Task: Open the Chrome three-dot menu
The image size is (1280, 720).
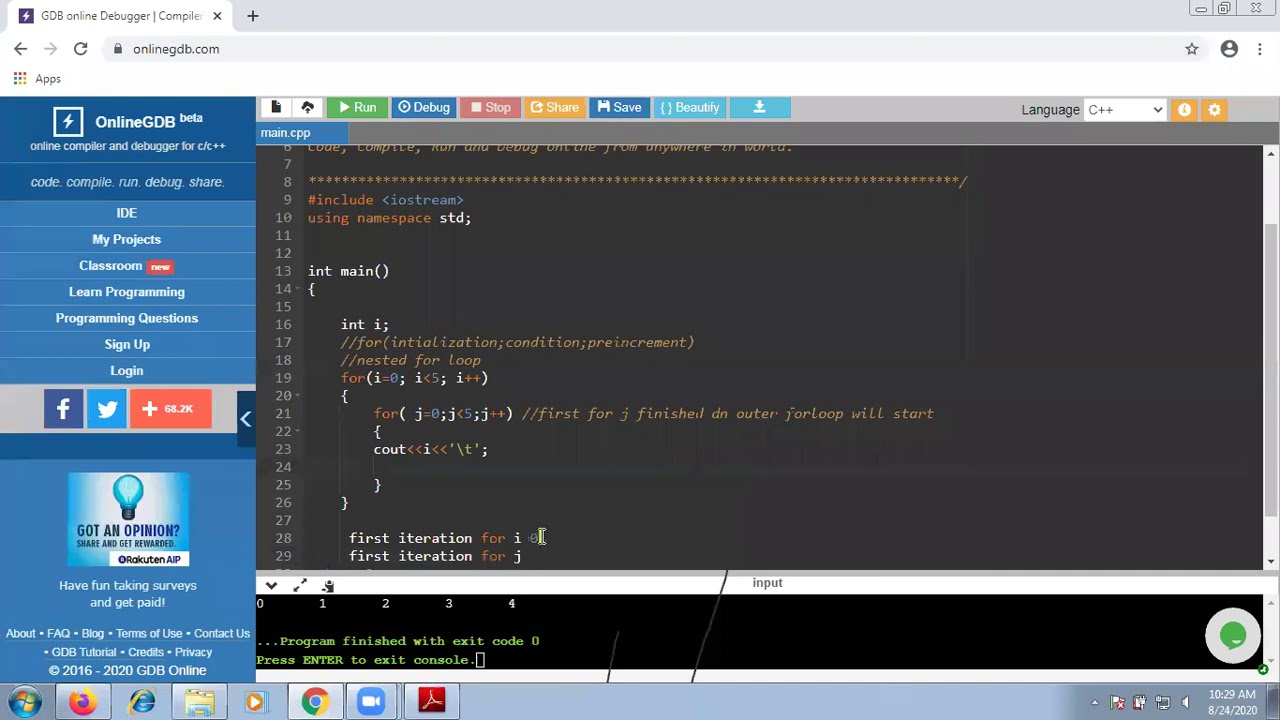Action: pos(1261,49)
